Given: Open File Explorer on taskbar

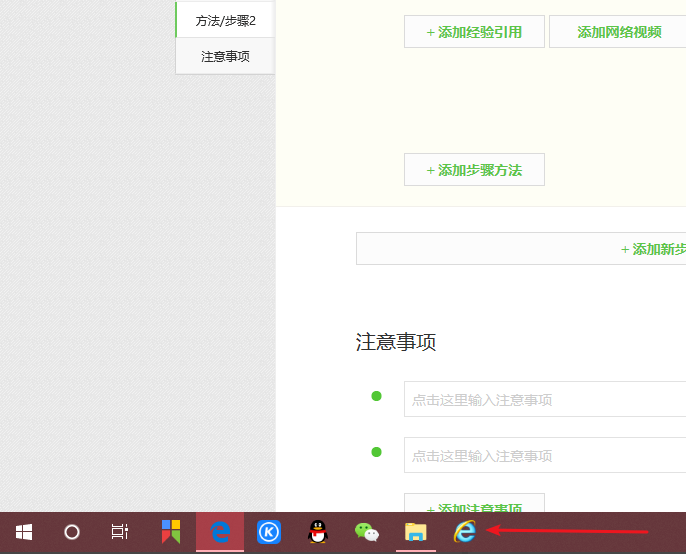Looking at the screenshot, I should pyautogui.click(x=416, y=532).
